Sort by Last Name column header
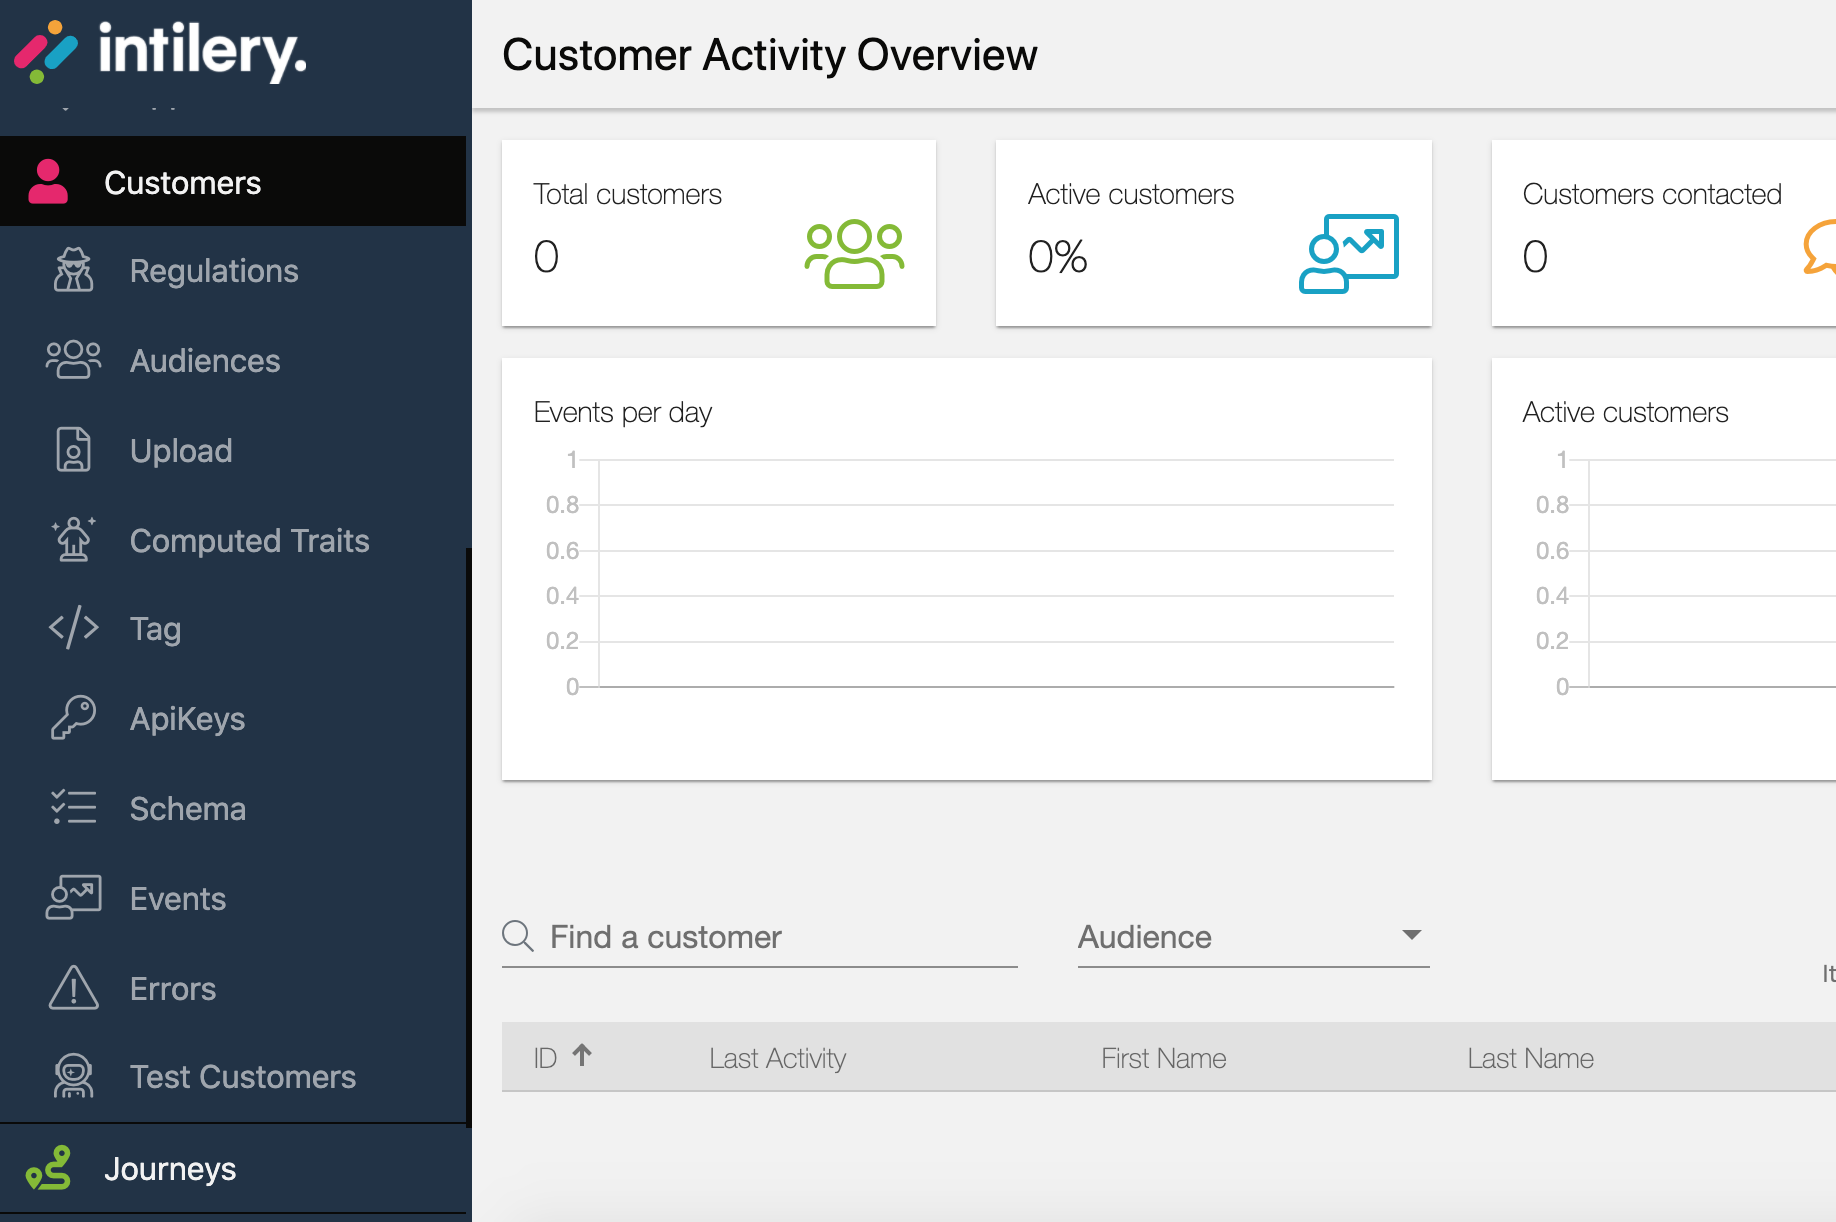This screenshot has width=1836, height=1222. (1530, 1058)
